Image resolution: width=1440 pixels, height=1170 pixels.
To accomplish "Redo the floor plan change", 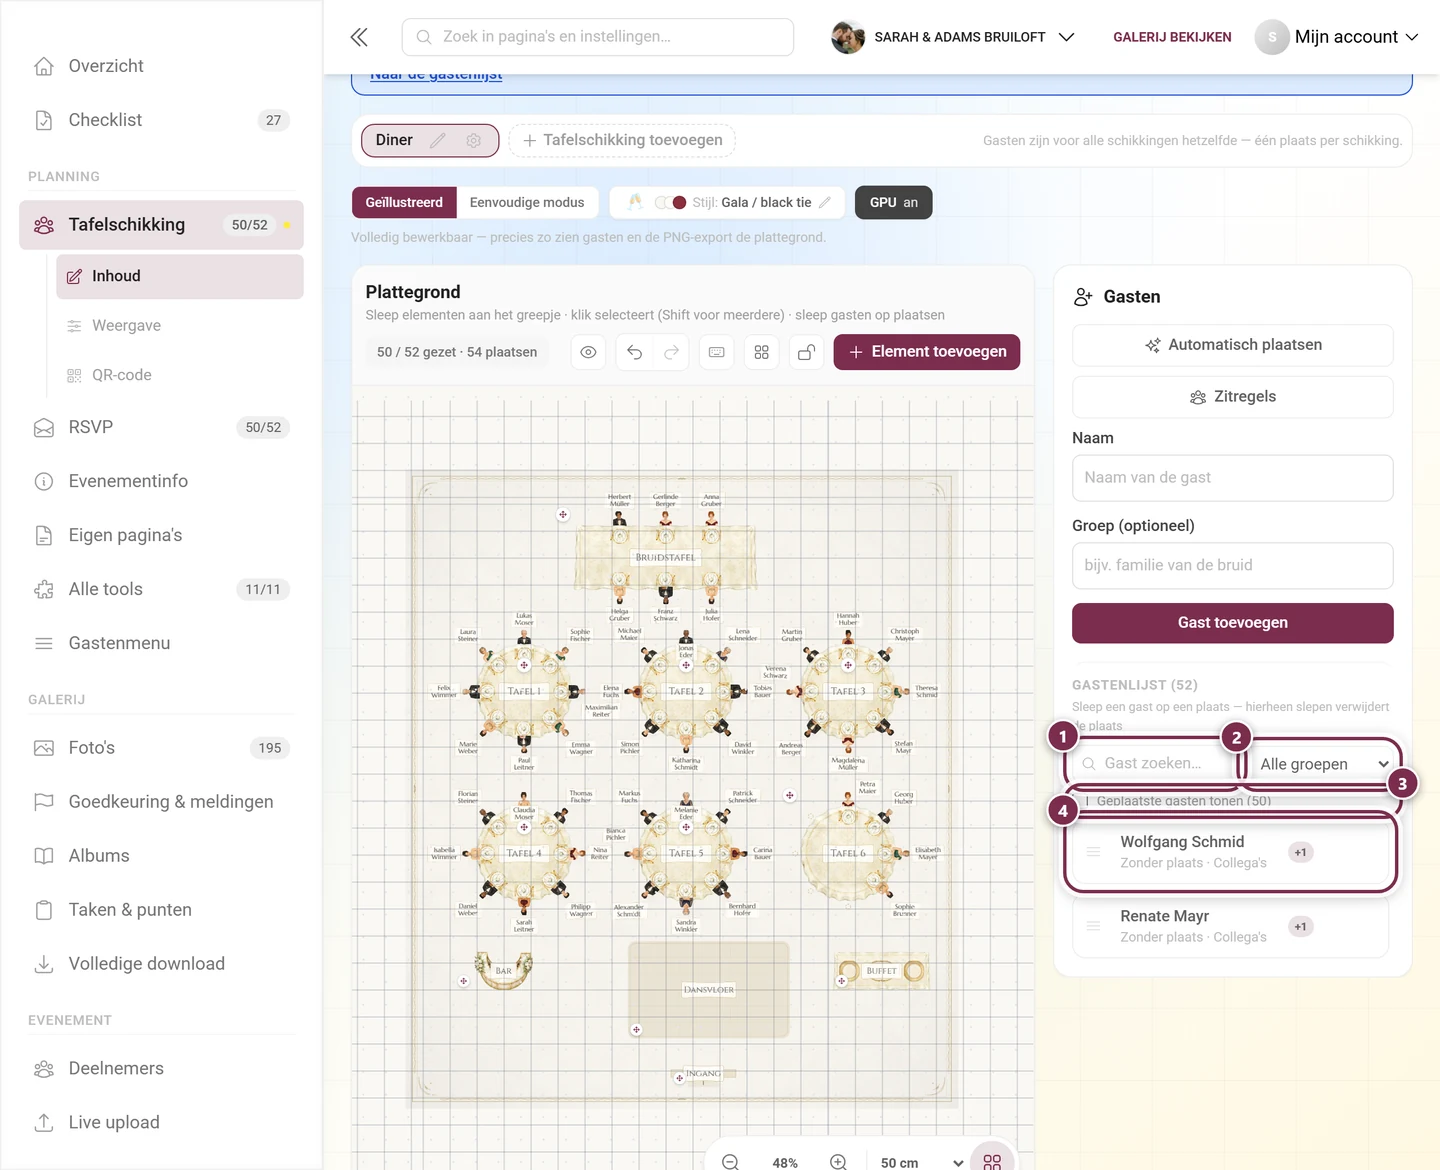I will pos(672,352).
